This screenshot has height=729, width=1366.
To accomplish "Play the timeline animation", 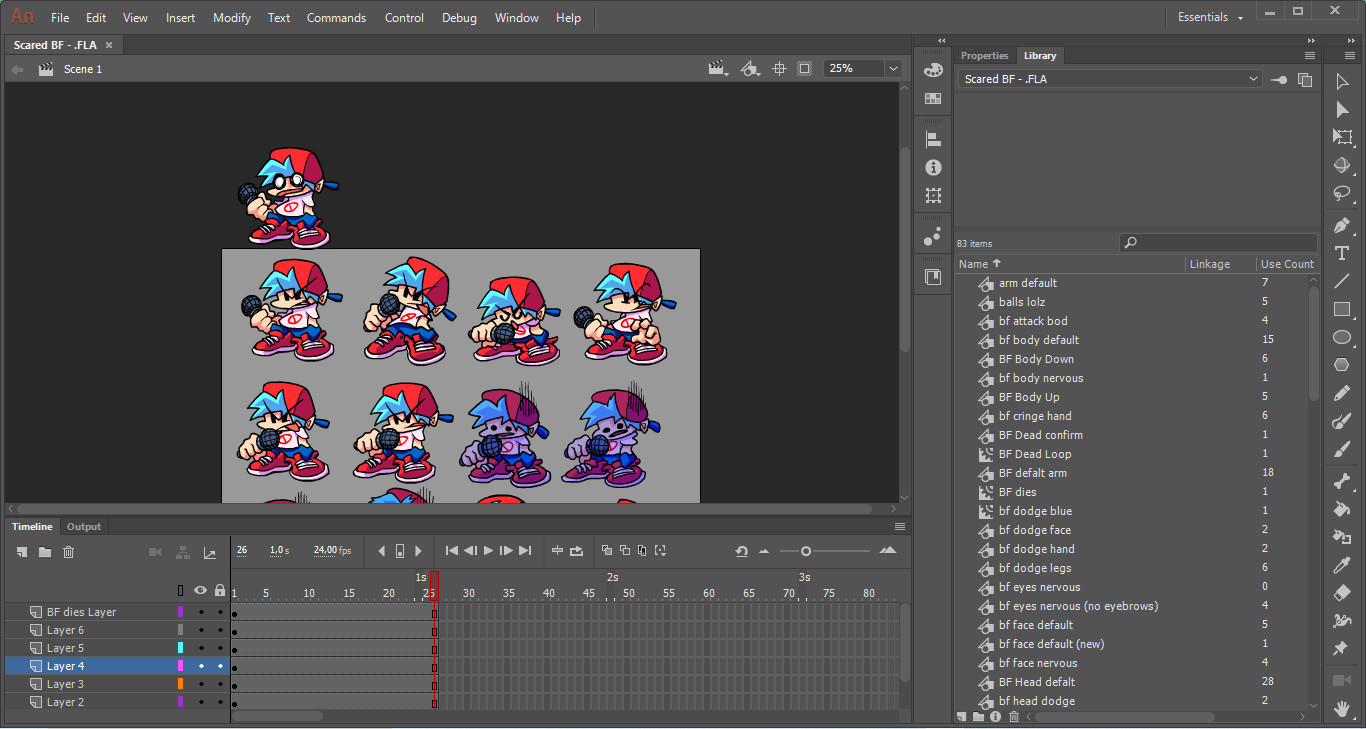I will [x=488, y=551].
